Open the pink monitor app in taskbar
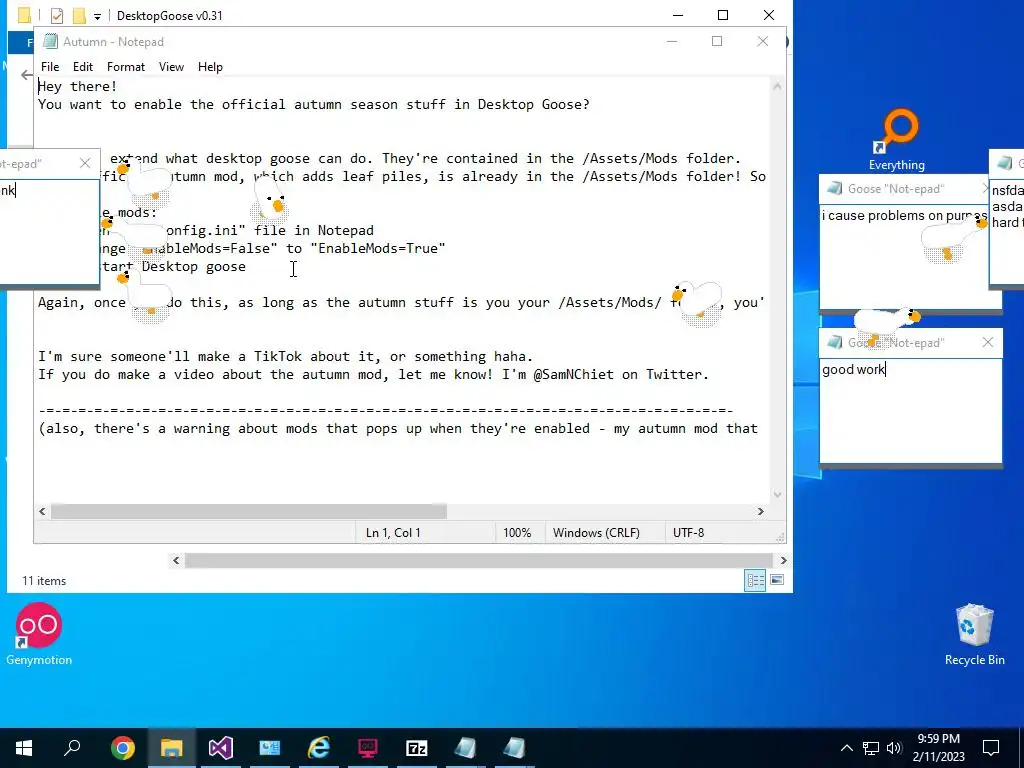1024x768 pixels. [368, 748]
